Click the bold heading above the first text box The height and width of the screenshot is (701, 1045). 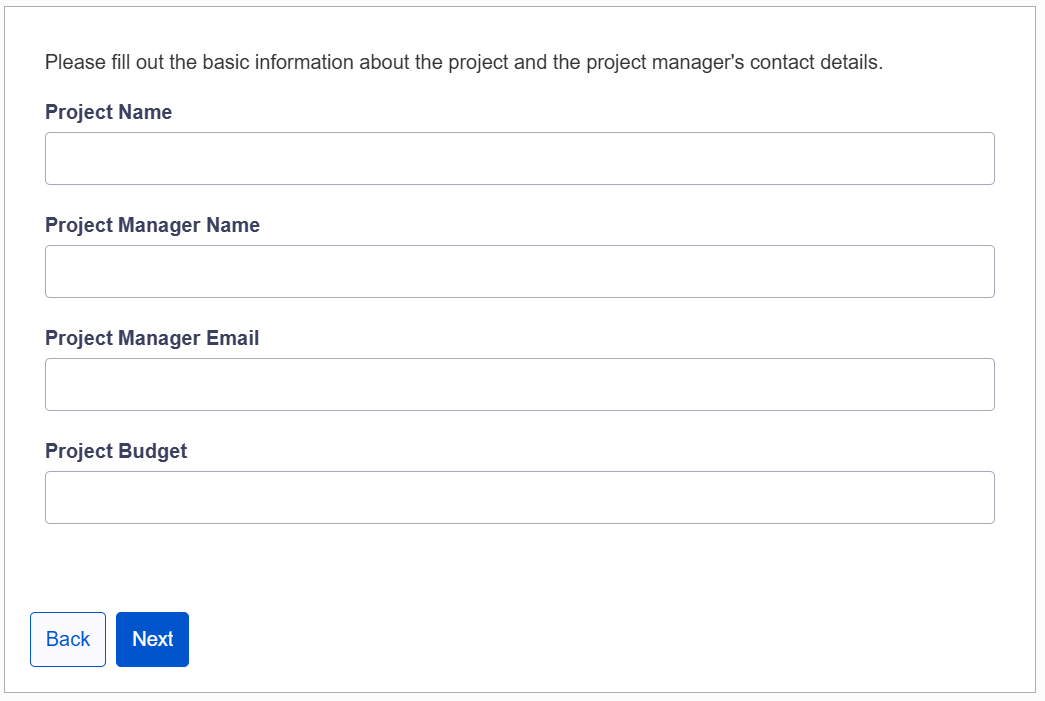pyautogui.click(x=108, y=112)
